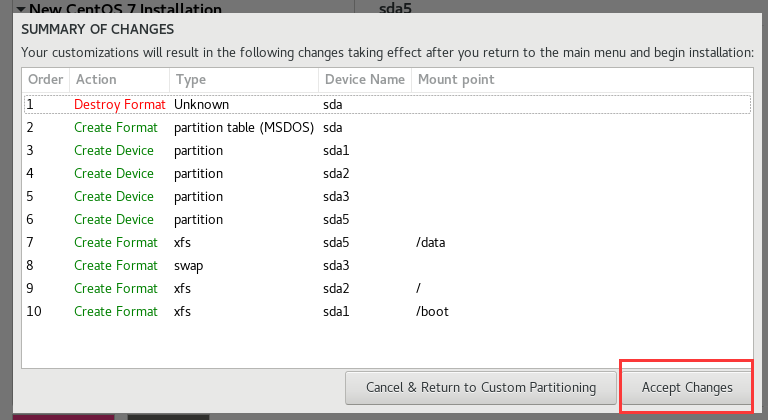The width and height of the screenshot is (768, 420).
Task: Click the Device Name column header
Action: coord(364,79)
